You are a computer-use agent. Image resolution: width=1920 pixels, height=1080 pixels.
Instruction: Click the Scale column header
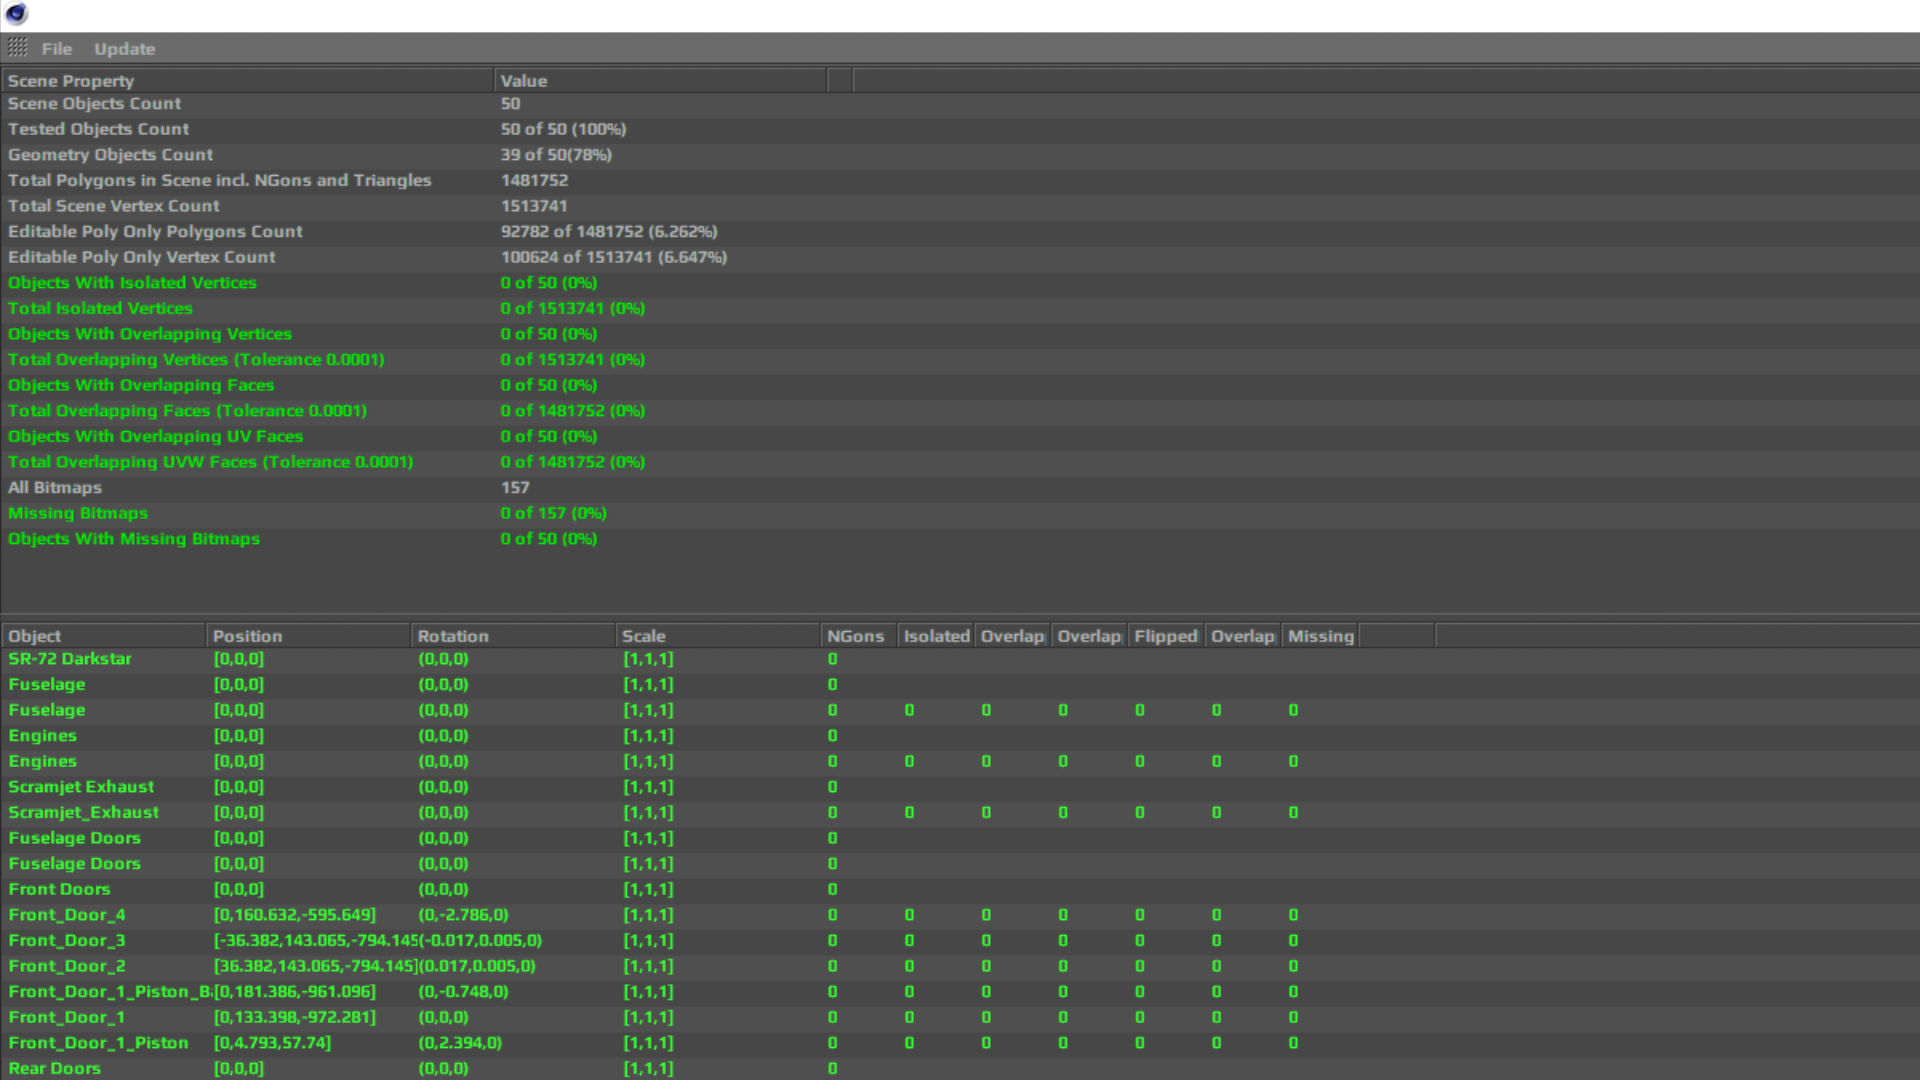[x=643, y=636]
